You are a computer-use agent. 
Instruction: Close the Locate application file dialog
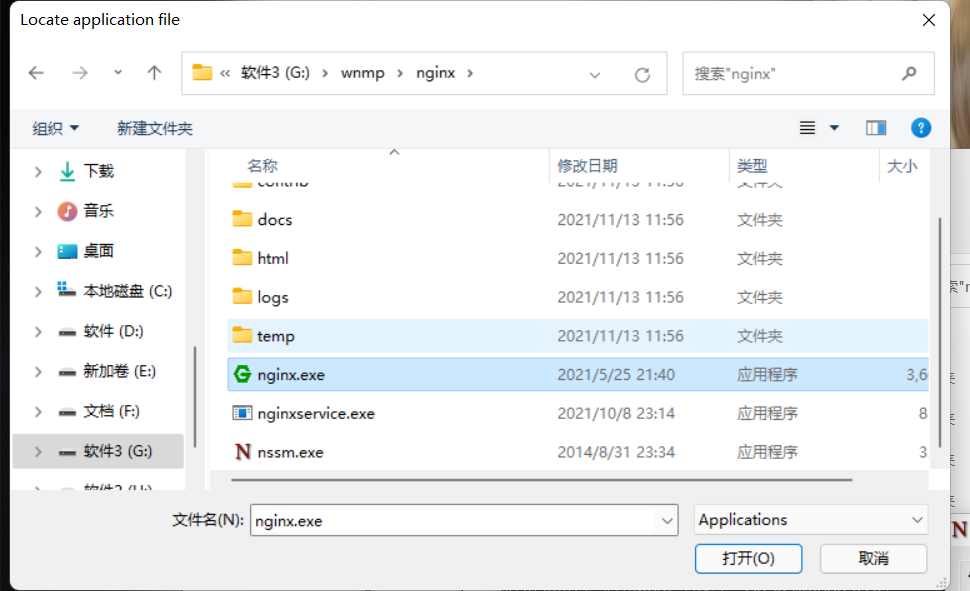(929, 20)
